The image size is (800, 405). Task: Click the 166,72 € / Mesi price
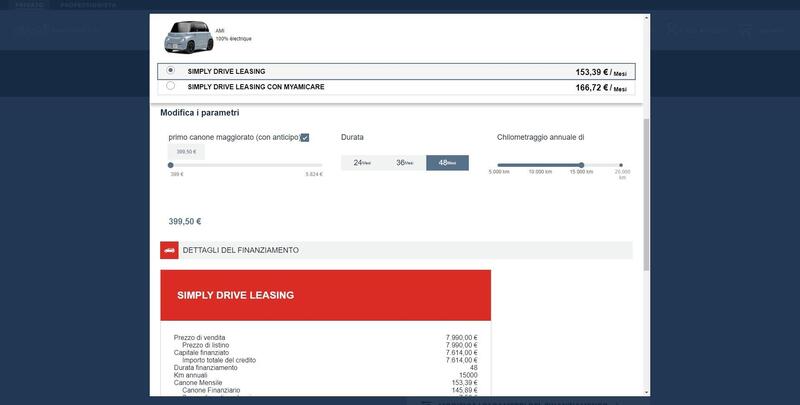click(601, 88)
